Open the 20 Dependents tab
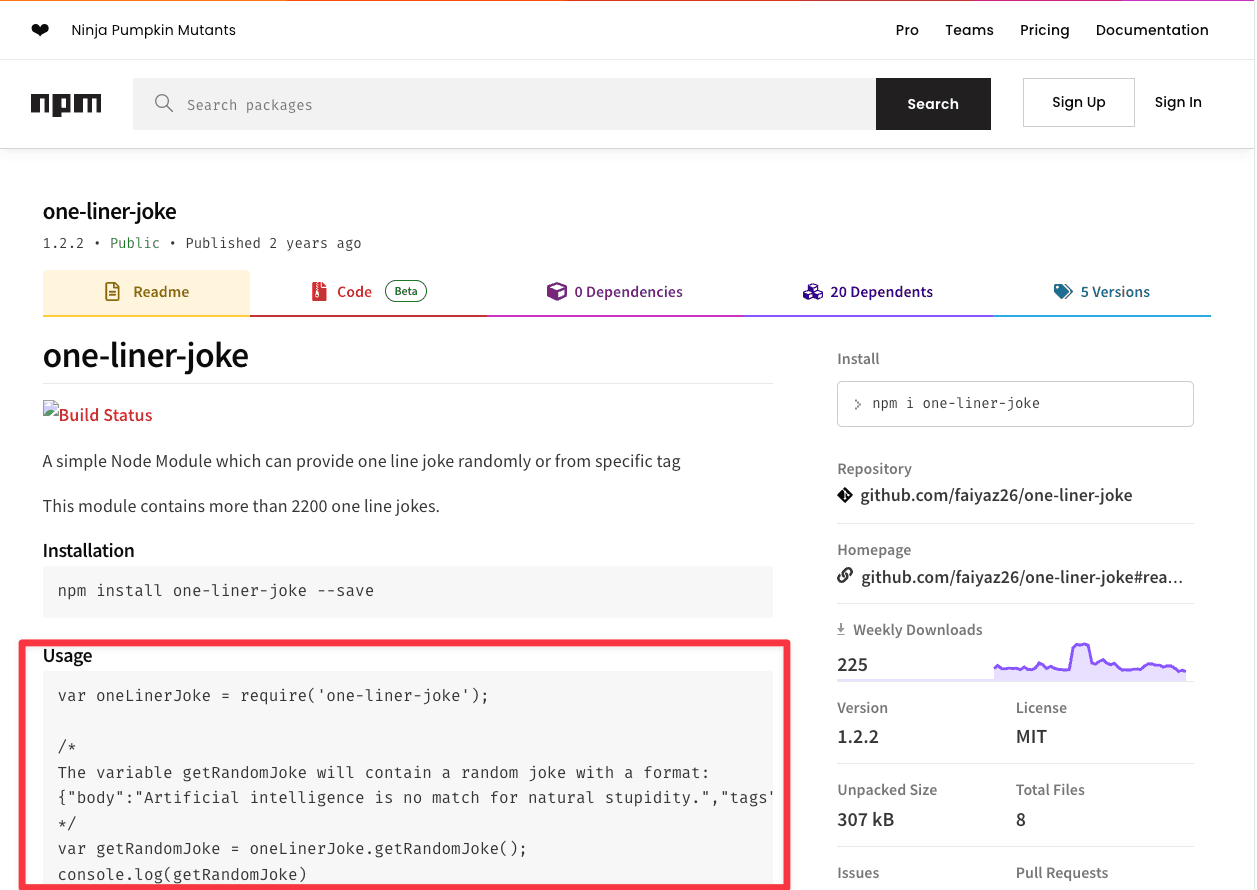This screenshot has width=1257, height=890. pyautogui.click(x=867, y=292)
